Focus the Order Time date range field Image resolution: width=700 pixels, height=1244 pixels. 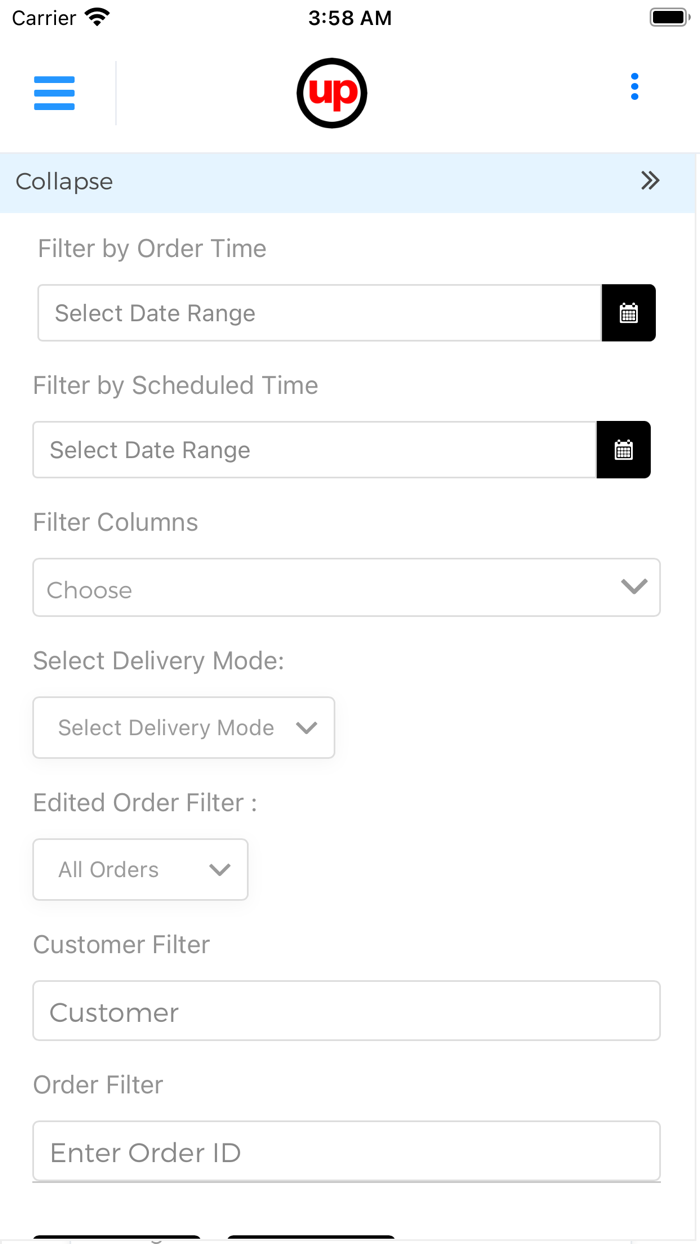pyautogui.click(x=319, y=313)
